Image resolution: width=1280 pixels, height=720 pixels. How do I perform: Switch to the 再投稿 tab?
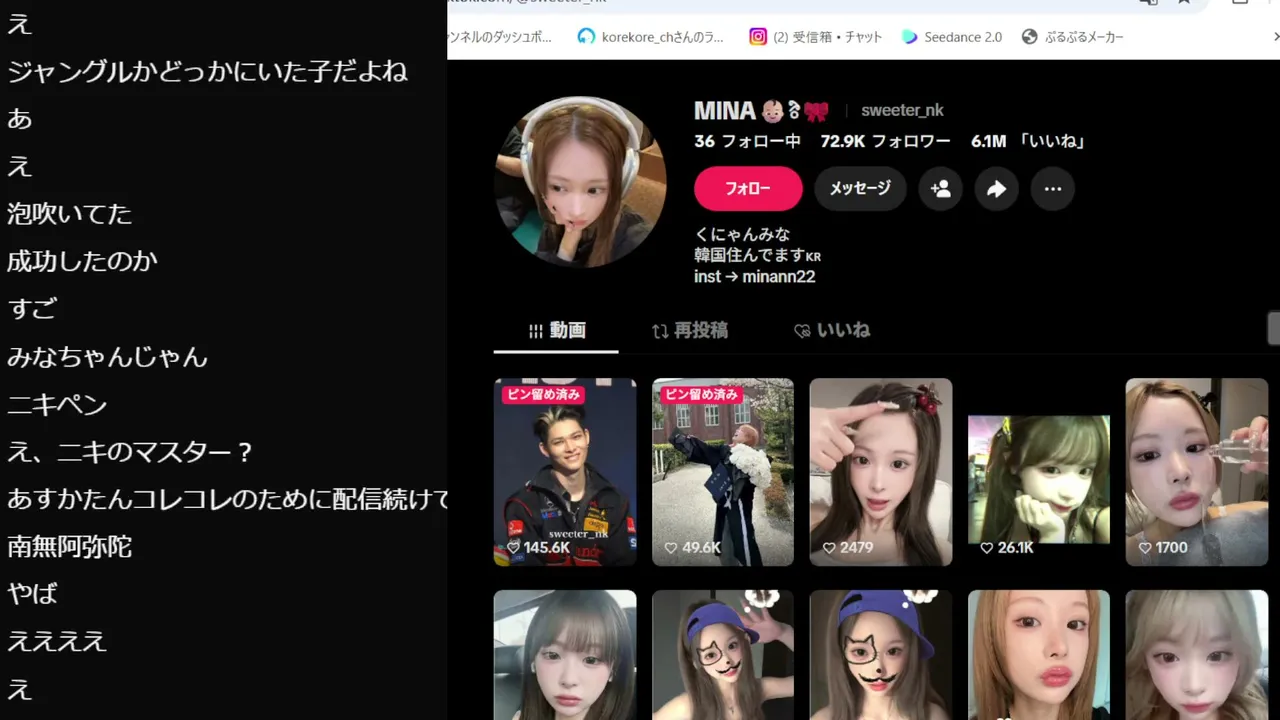click(x=689, y=331)
